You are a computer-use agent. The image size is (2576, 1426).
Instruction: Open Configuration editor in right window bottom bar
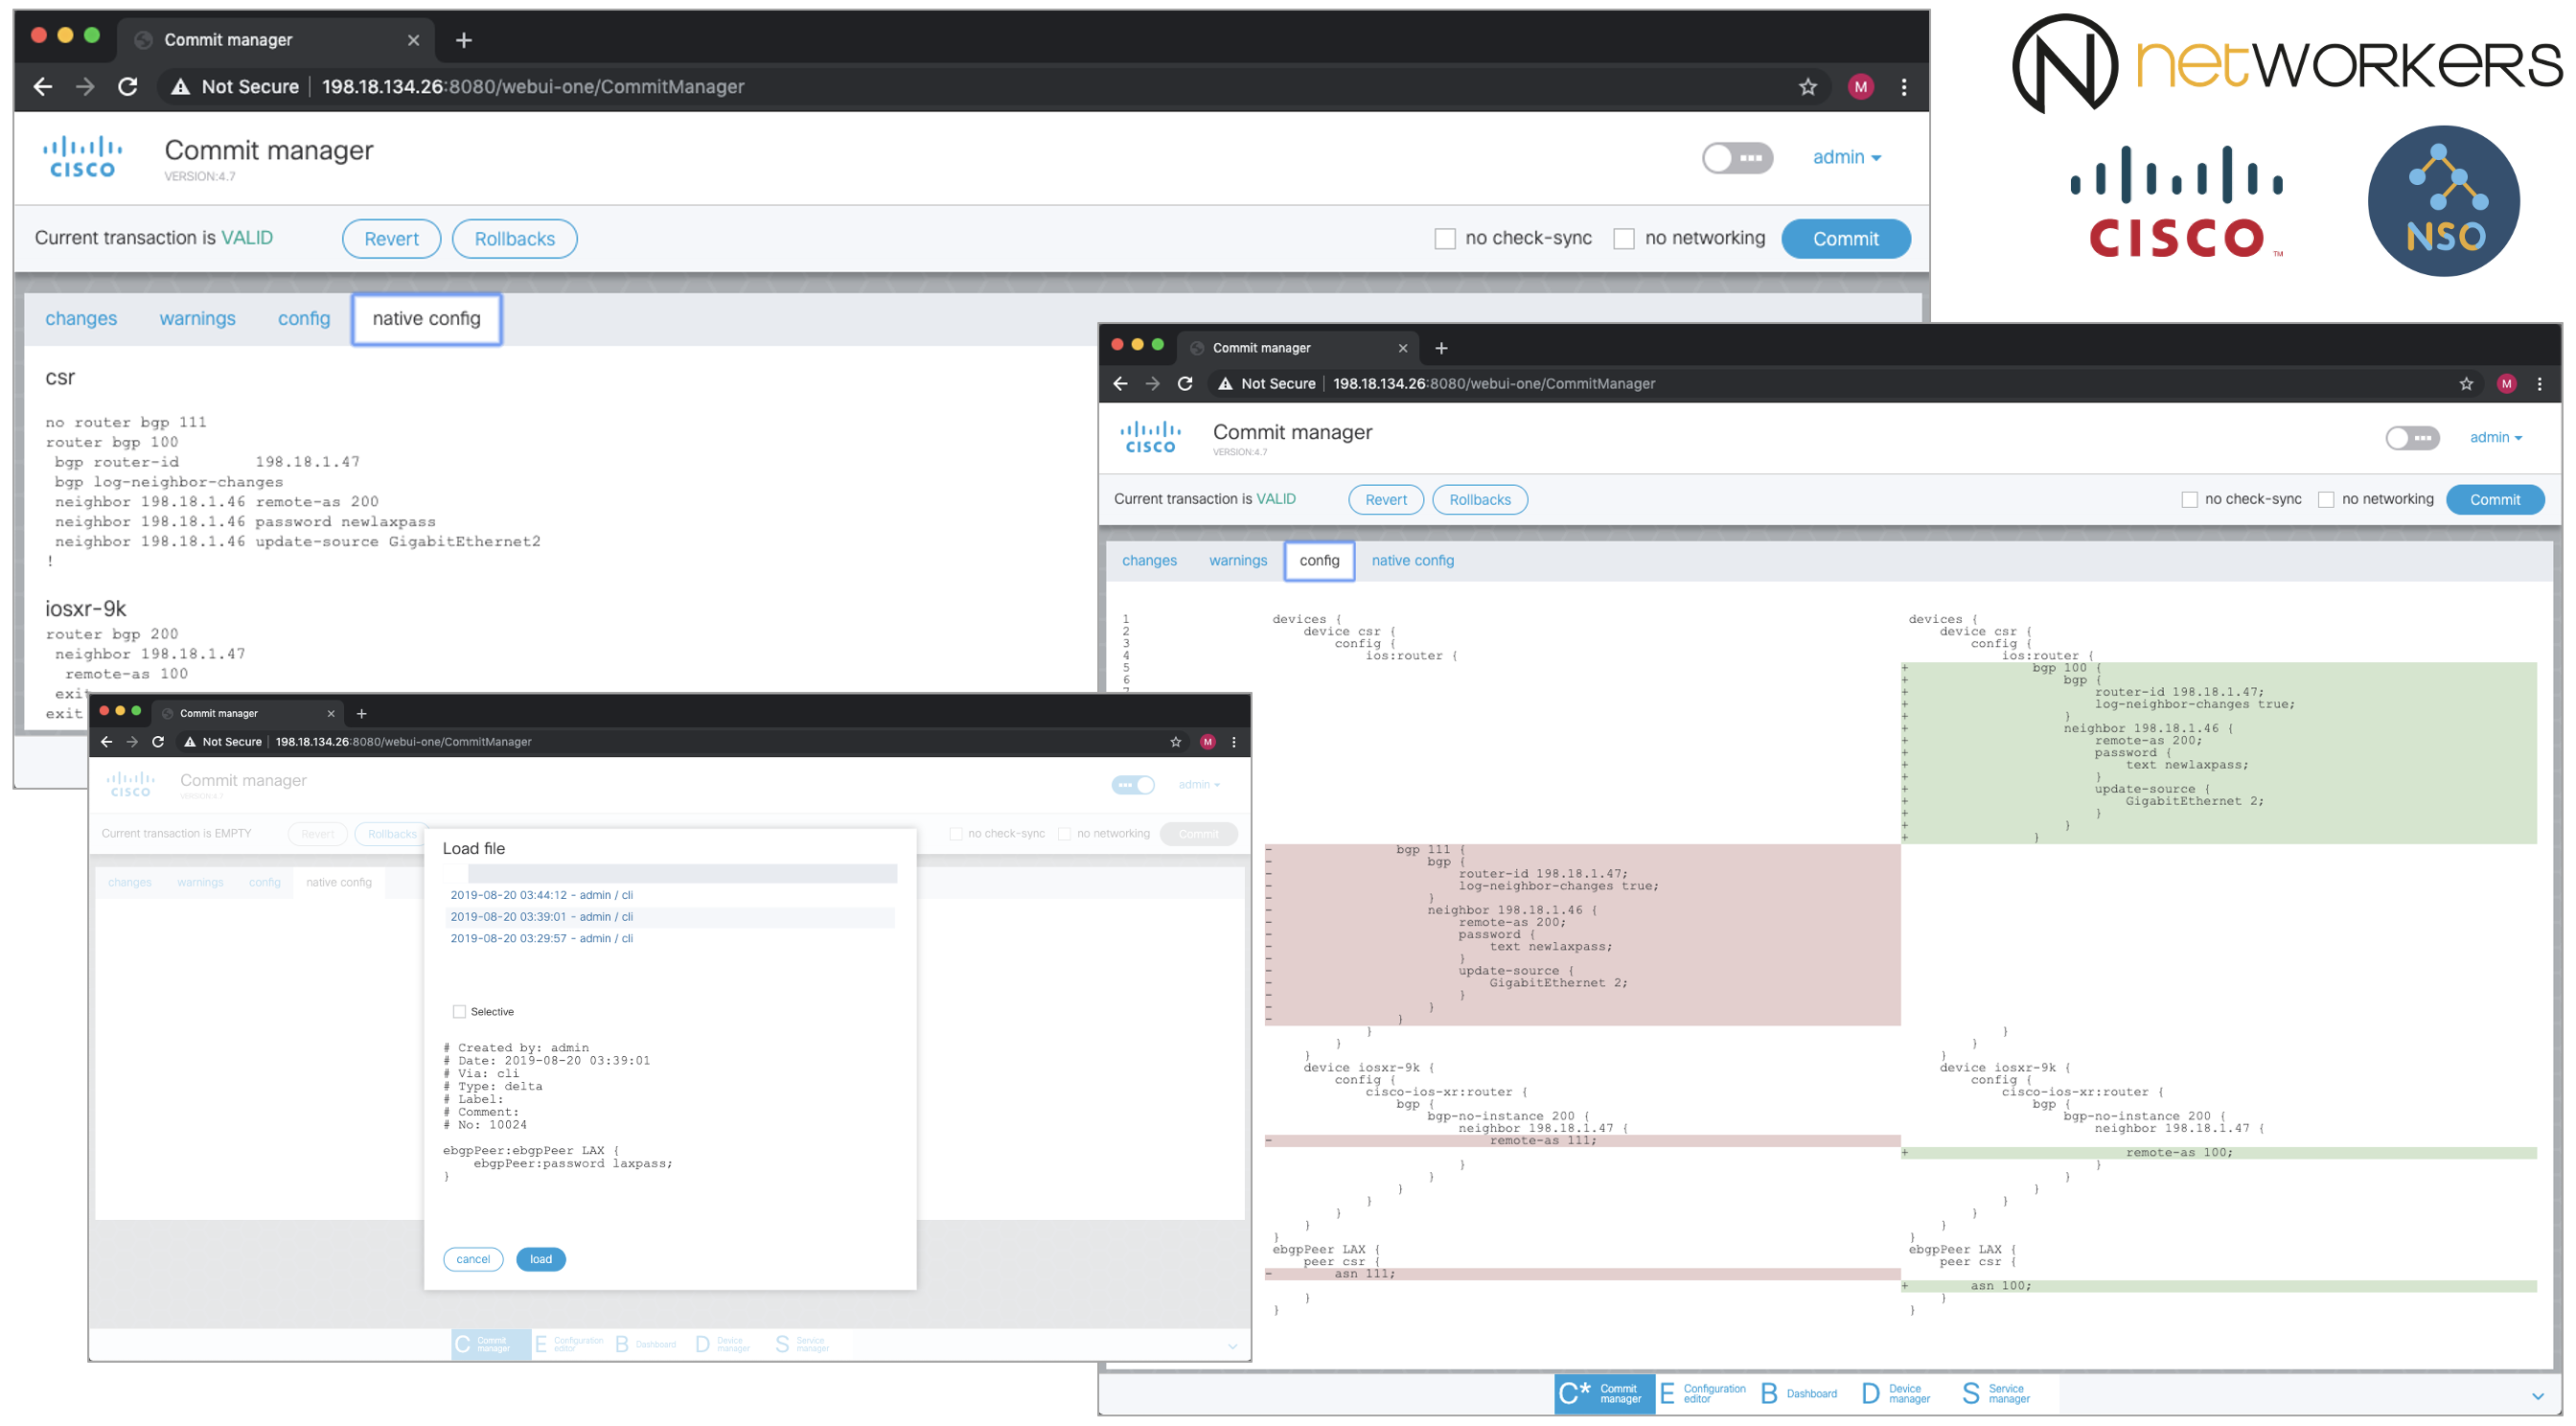(1704, 1393)
